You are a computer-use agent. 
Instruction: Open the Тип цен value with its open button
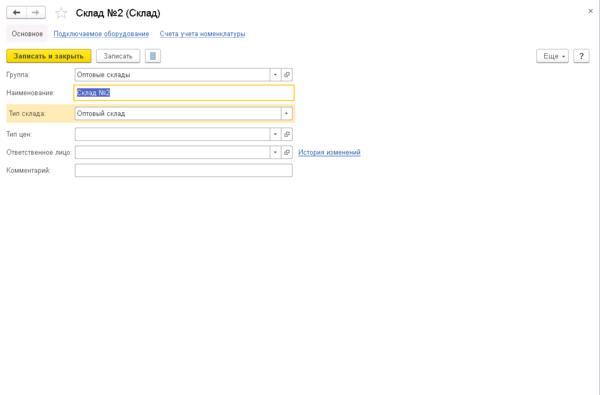point(287,134)
